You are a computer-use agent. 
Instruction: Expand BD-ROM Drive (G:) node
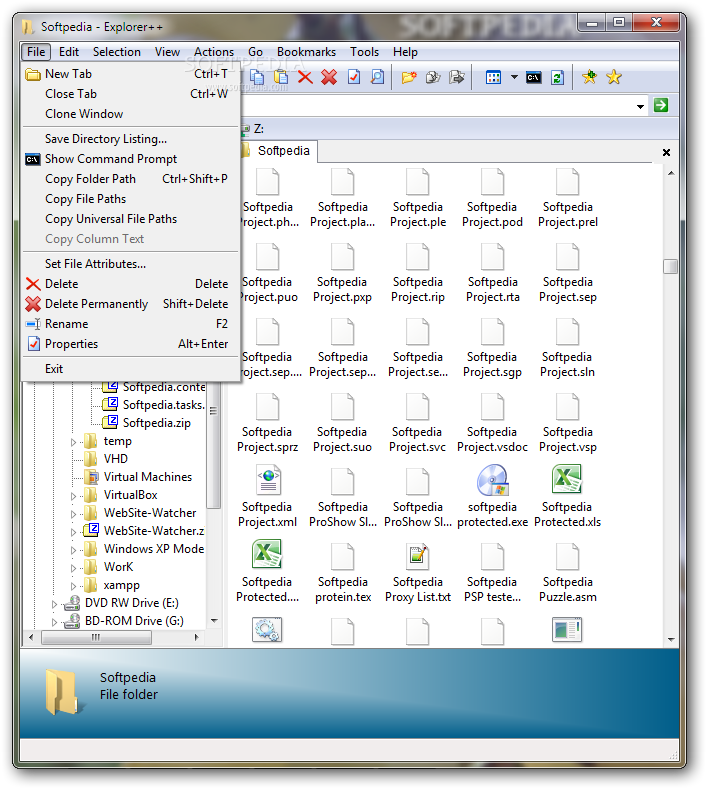(54, 622)
